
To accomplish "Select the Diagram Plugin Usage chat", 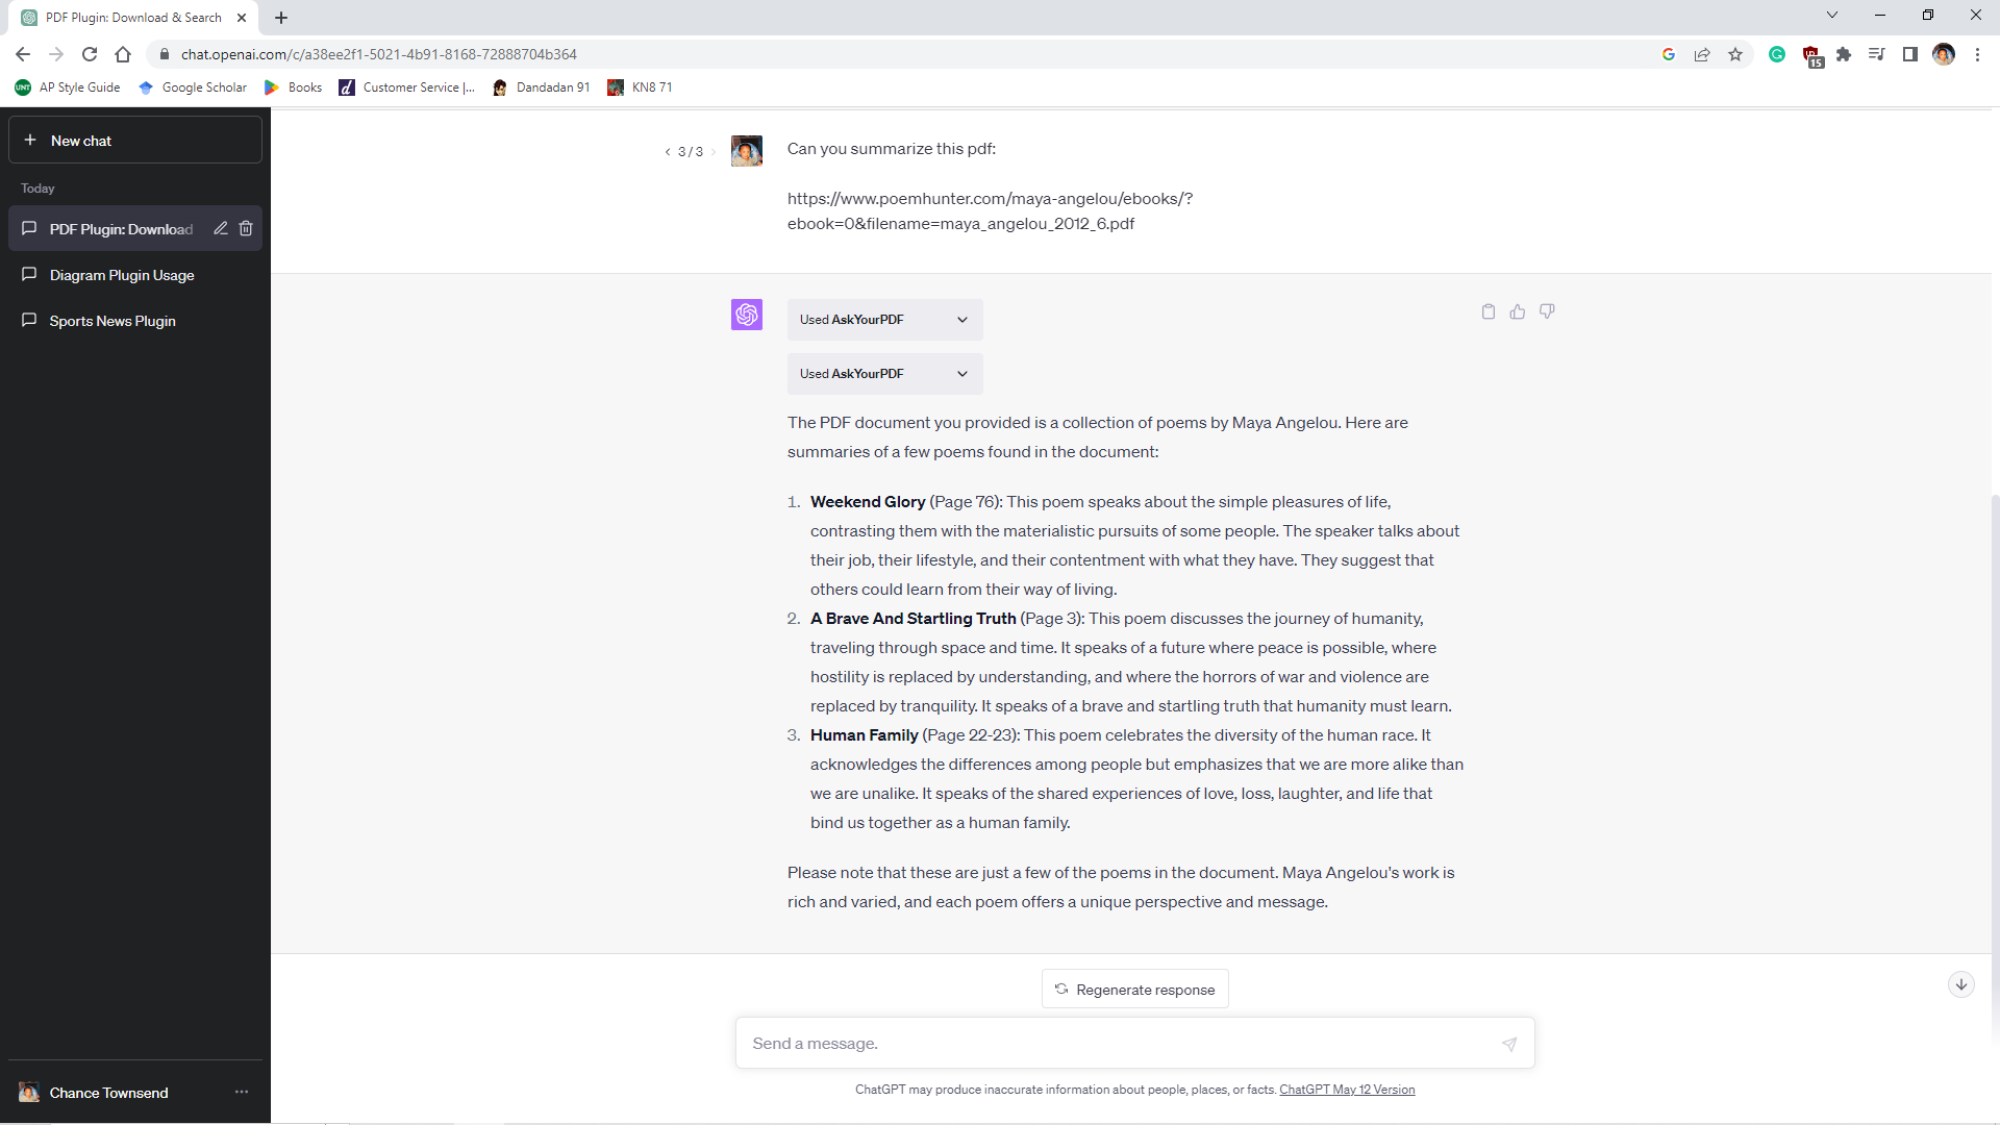I will [122, 275].
